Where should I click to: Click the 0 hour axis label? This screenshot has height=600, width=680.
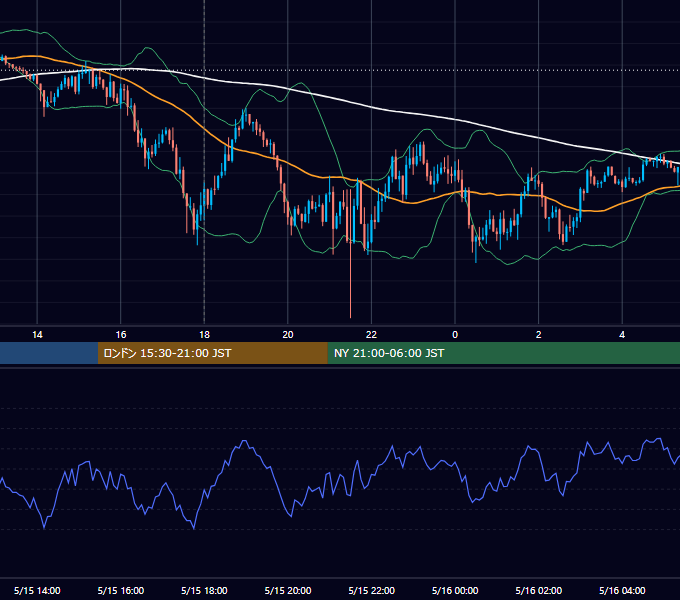coord(455,335)
